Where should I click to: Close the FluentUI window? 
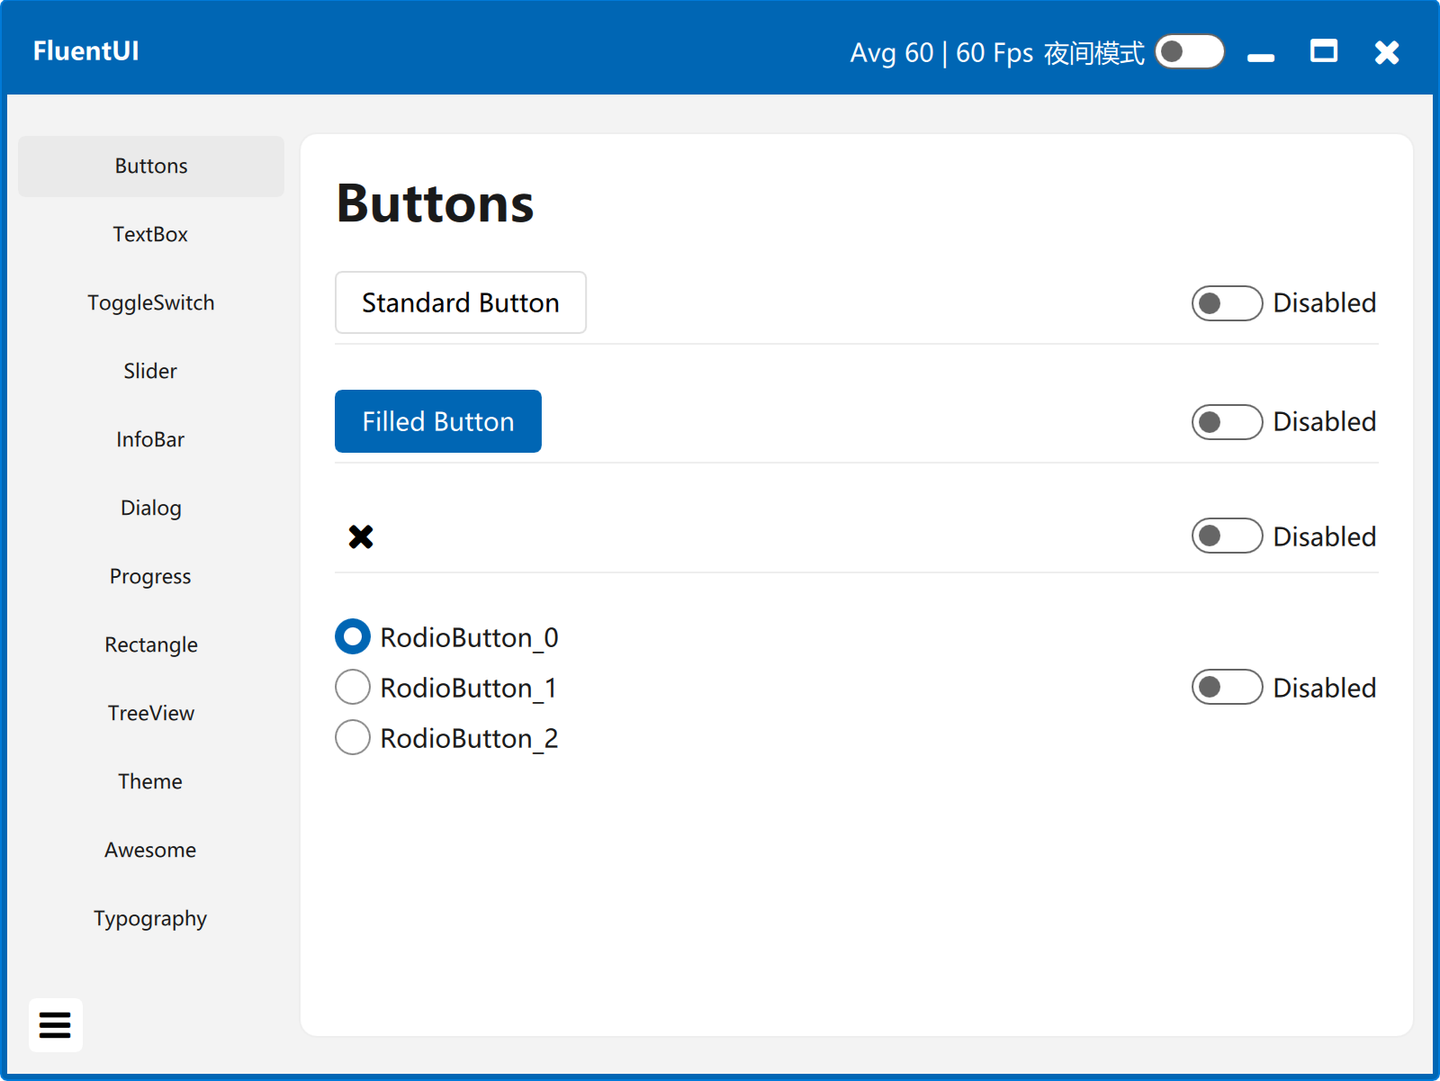1387,52
